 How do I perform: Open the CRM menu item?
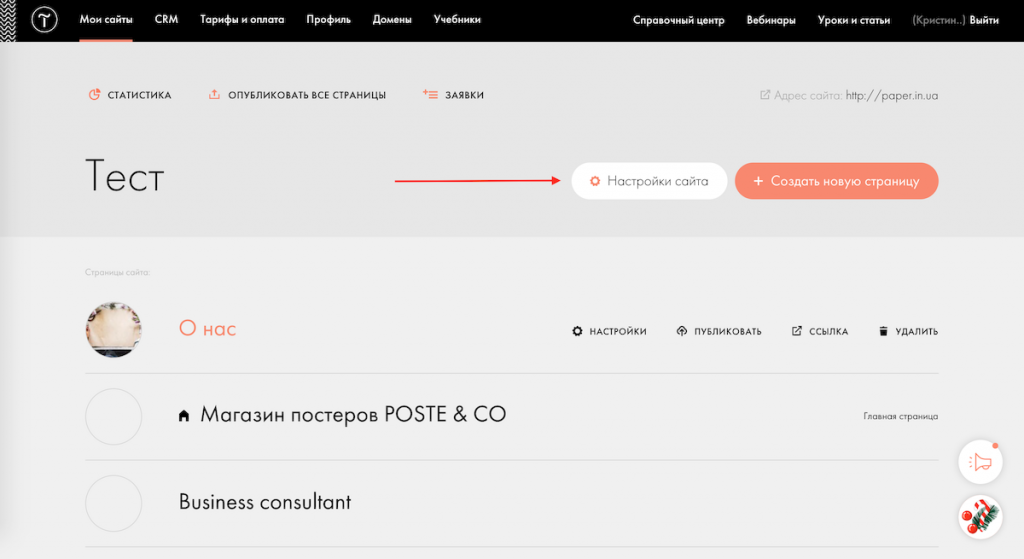(x=166, y=20)
